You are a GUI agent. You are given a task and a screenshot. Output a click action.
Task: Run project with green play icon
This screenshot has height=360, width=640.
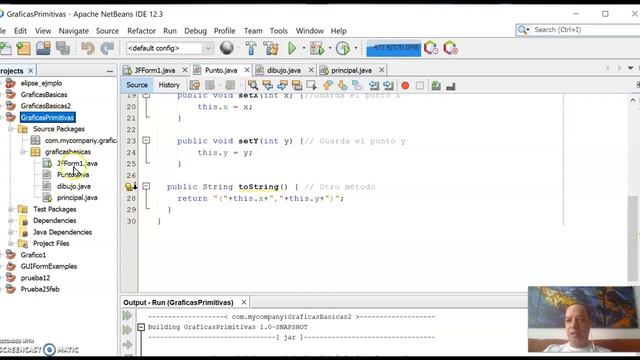(x=292, y=48)
